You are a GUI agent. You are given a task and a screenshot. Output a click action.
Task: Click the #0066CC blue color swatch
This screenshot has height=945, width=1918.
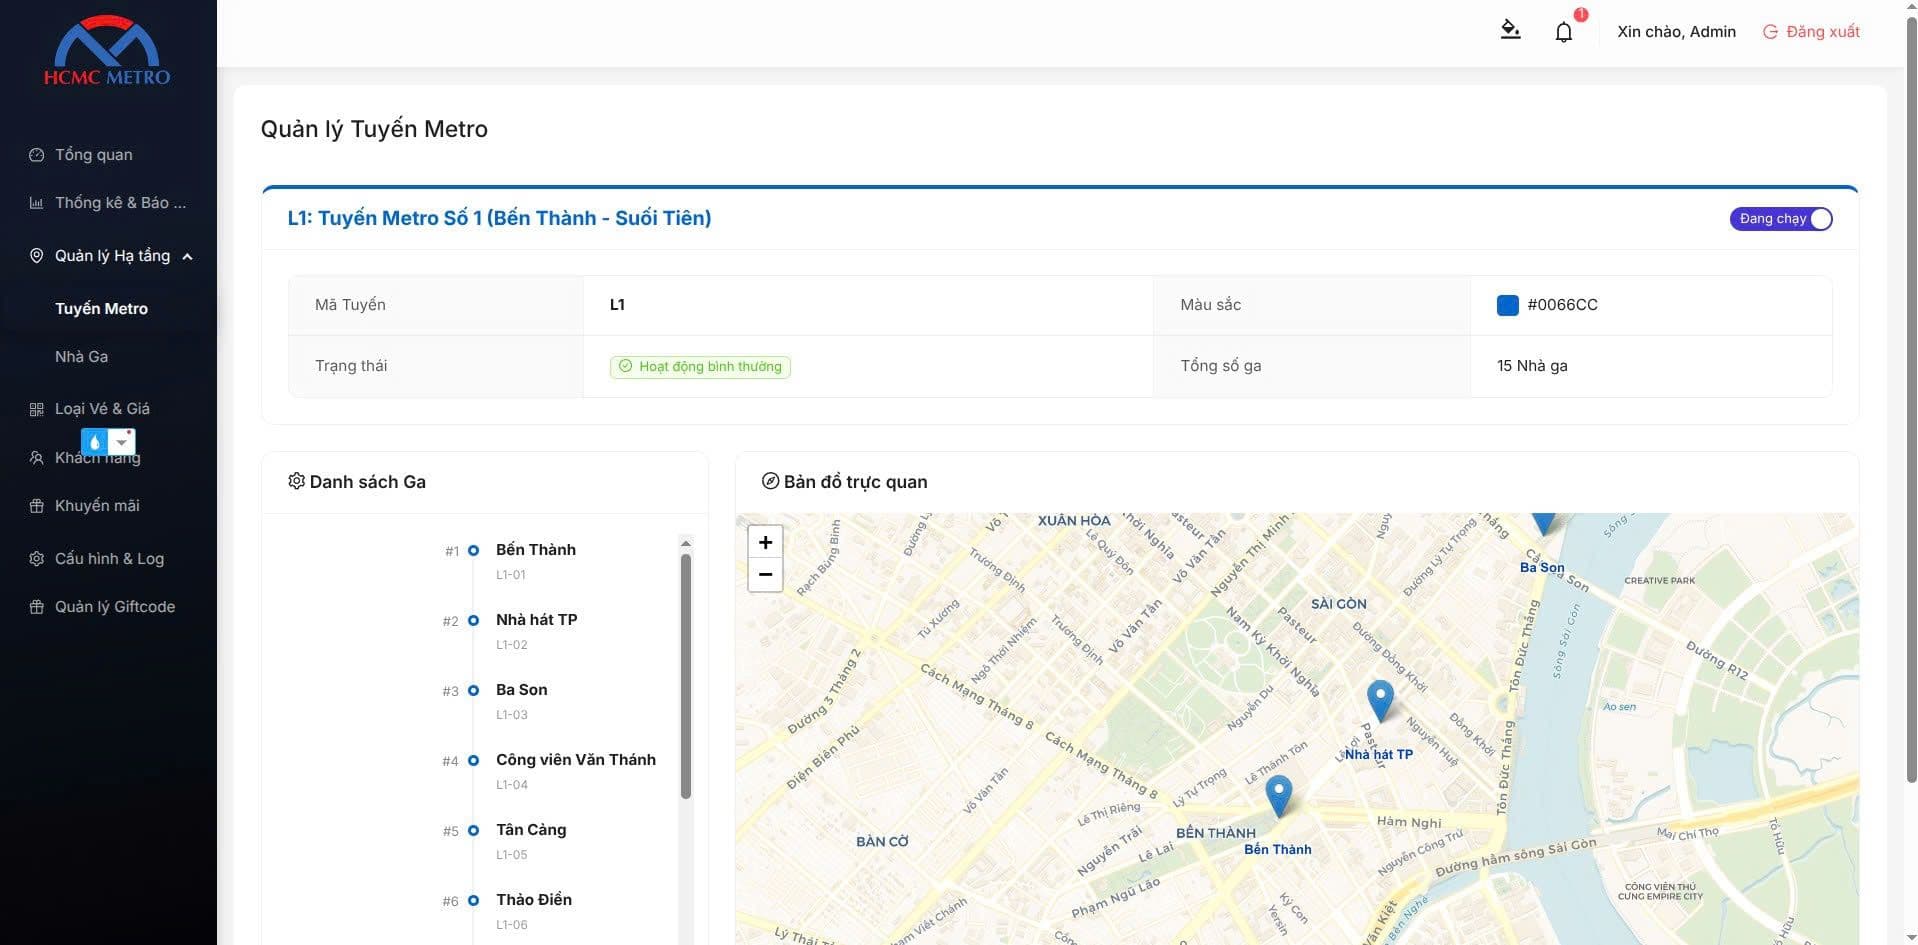1507,305
